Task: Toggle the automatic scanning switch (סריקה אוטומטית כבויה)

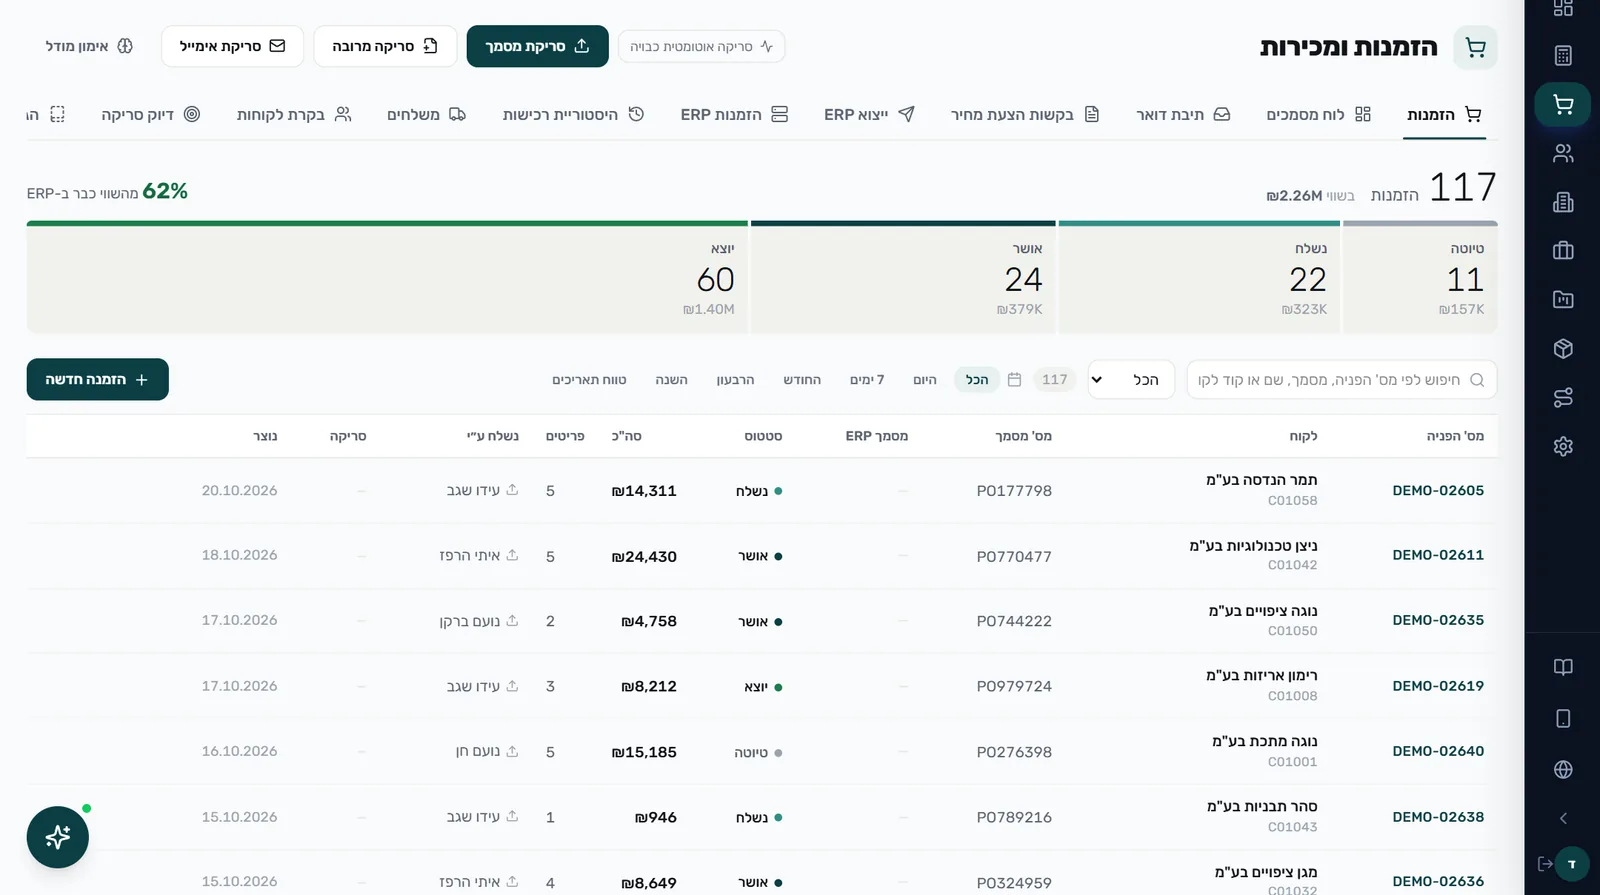Action: (701, 47)
